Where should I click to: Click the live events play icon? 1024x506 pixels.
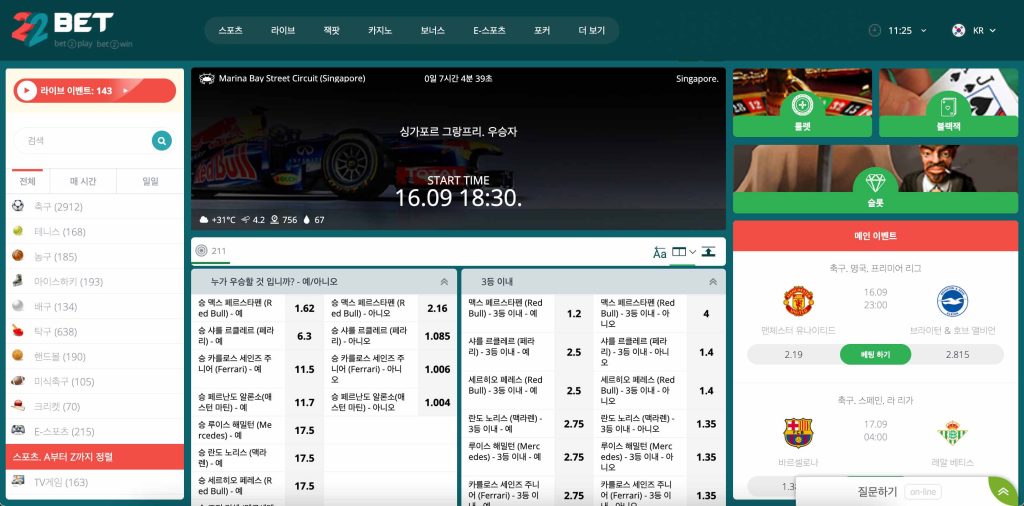[x=26, y=91]
